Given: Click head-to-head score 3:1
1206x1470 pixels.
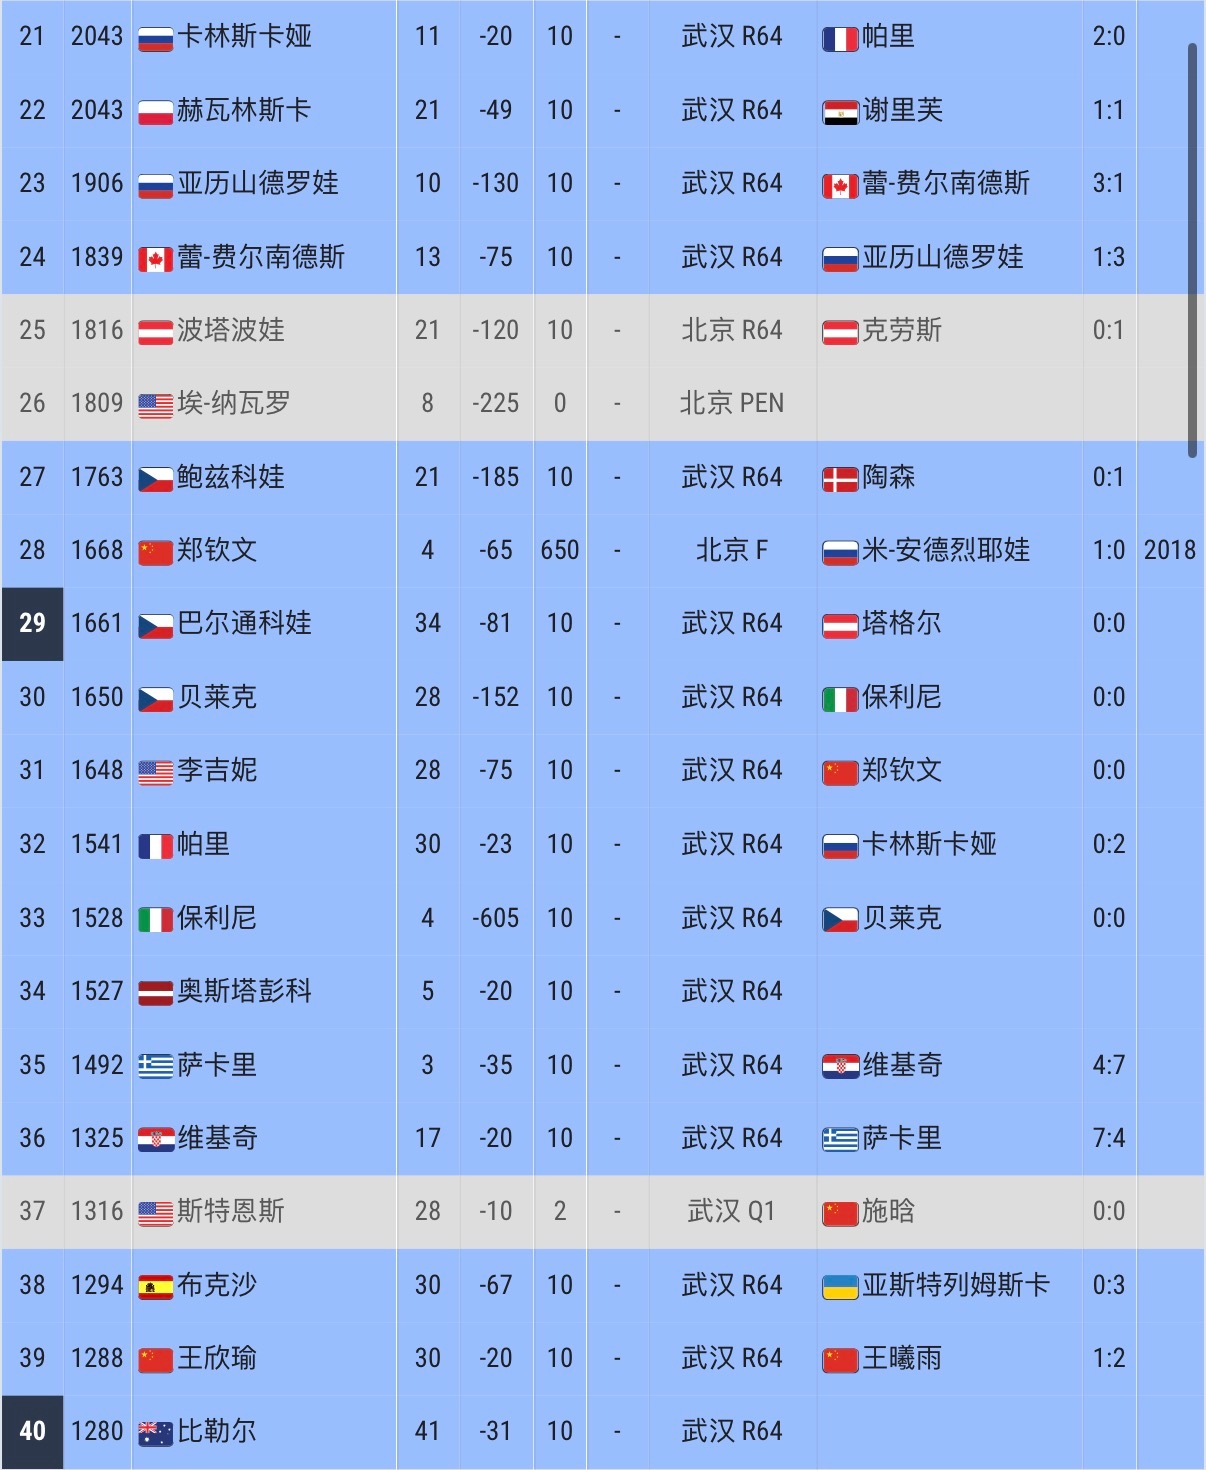Looking at the screenshot, I should click(1109, 183).
